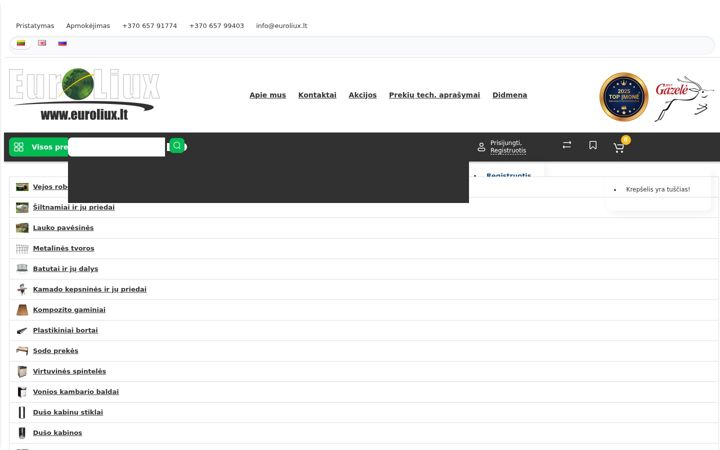720x450 pixels.
Task: Click Prisijungti, Registruotis link
Action: tap(508, 146)
